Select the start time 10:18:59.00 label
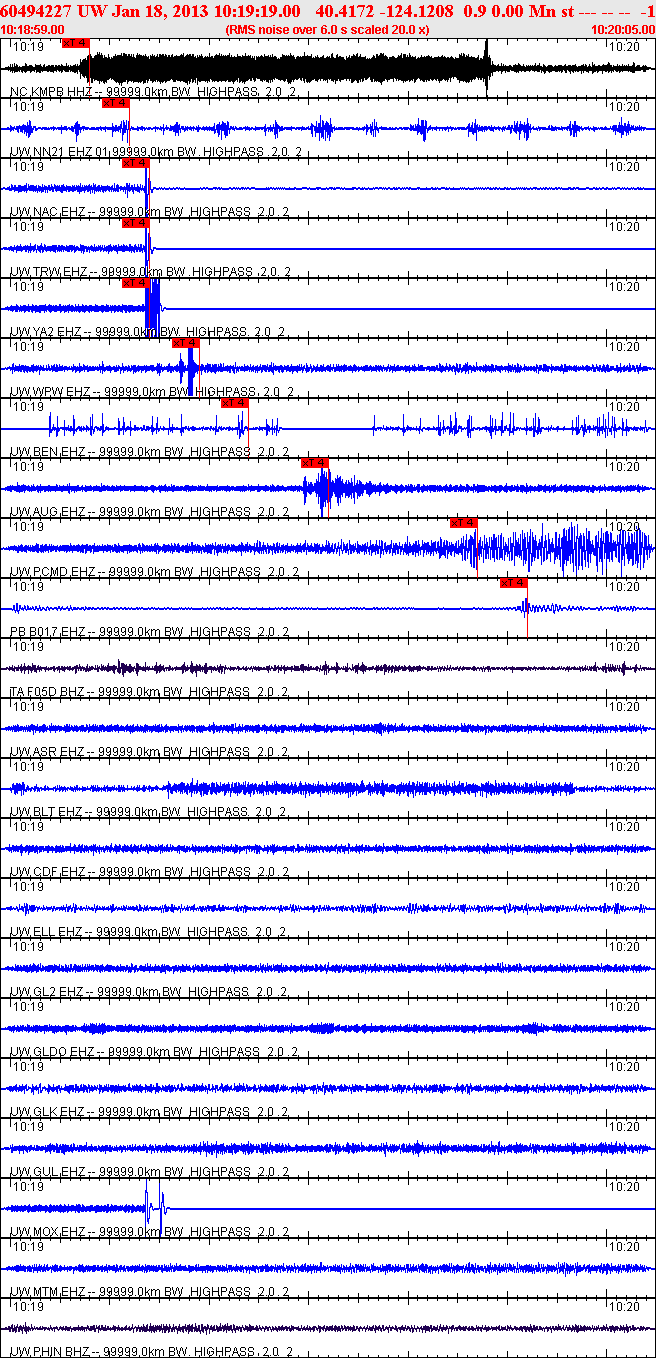This screenshot has width=656, height=1358. tap(33, 30)
